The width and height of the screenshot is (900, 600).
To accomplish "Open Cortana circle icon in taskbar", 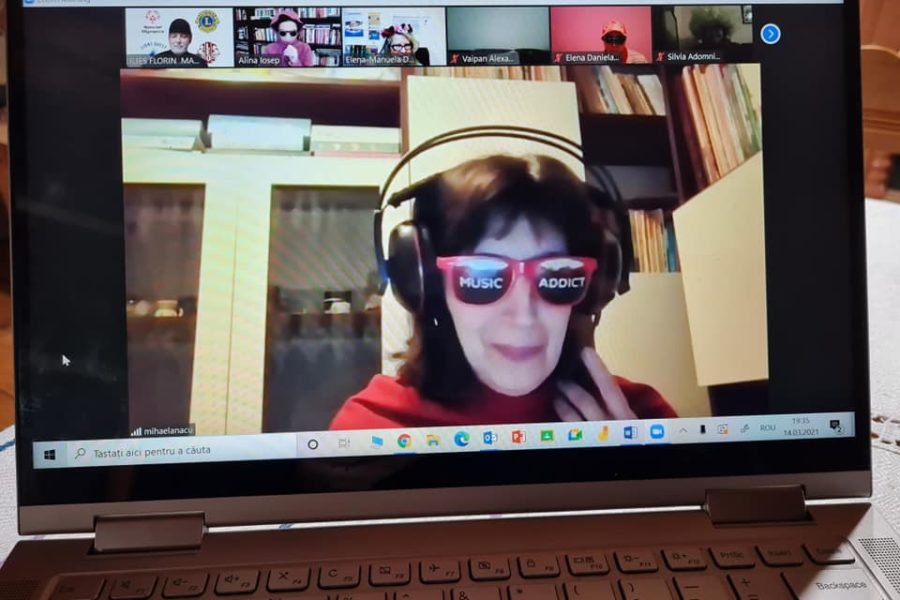I will 313,444.
